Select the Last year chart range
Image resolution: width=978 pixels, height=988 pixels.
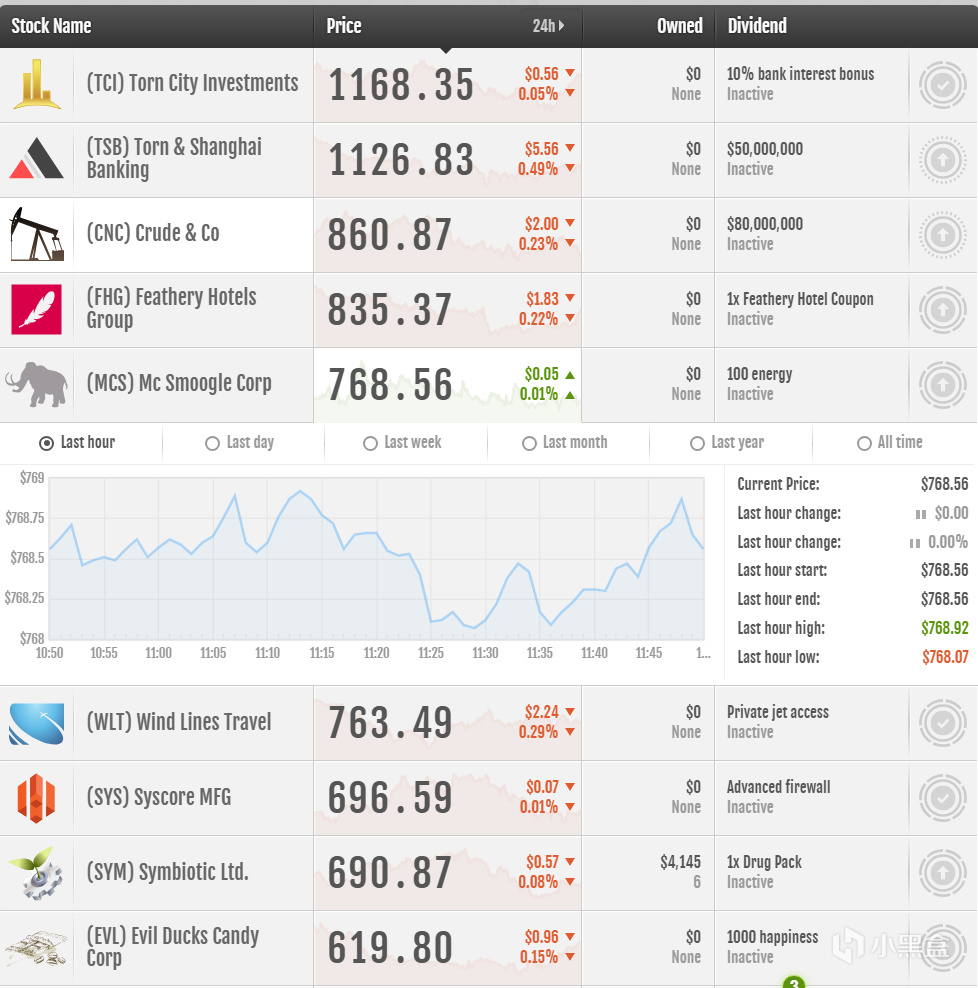click(727, 443)
